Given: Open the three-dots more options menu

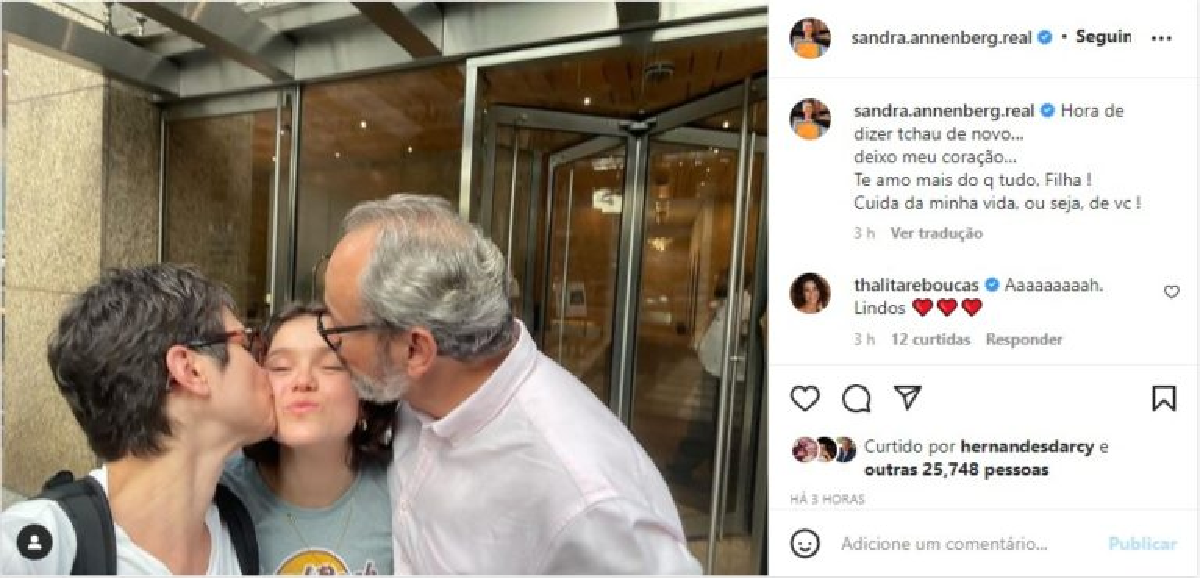Looking at the screenshot, I should tap(1161, 38).
